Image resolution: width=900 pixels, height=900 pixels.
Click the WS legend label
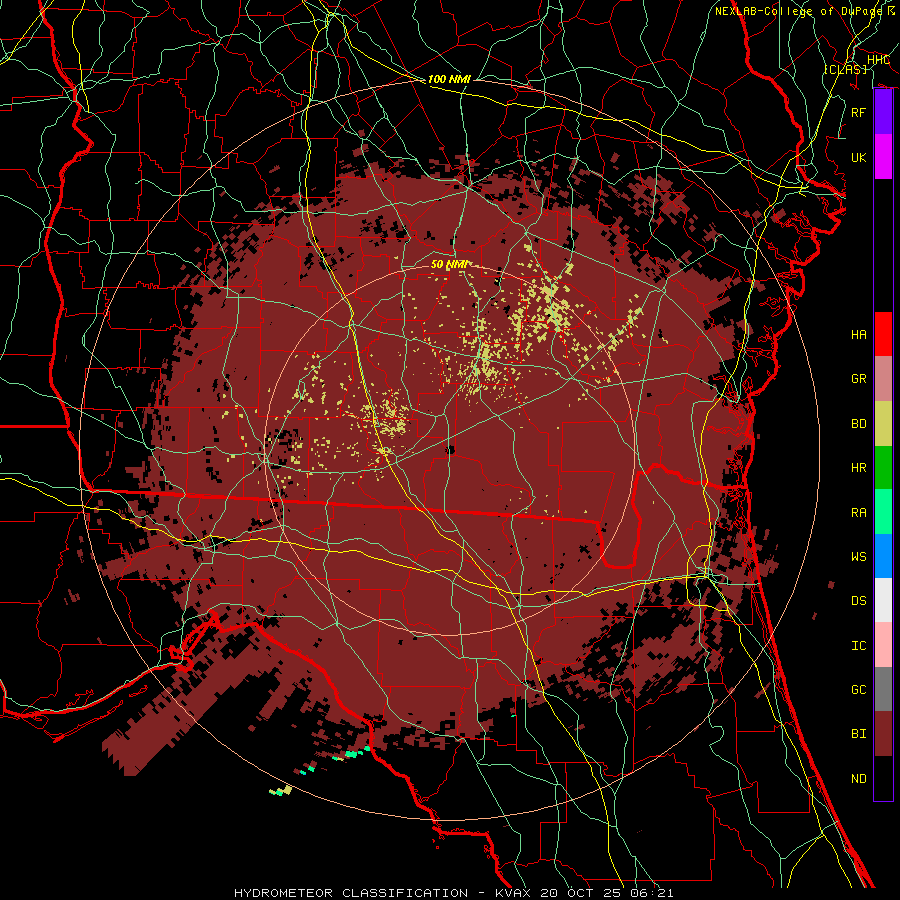point(859,557)
